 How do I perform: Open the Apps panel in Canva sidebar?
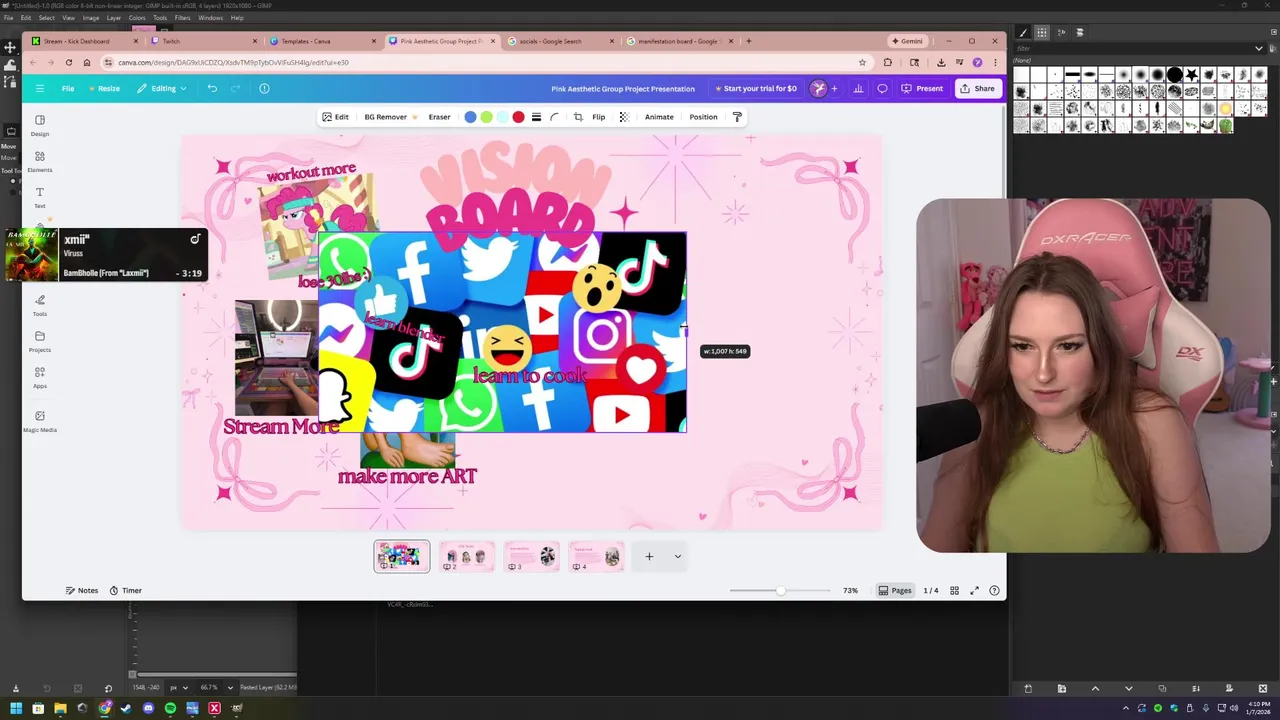[40, 377]
